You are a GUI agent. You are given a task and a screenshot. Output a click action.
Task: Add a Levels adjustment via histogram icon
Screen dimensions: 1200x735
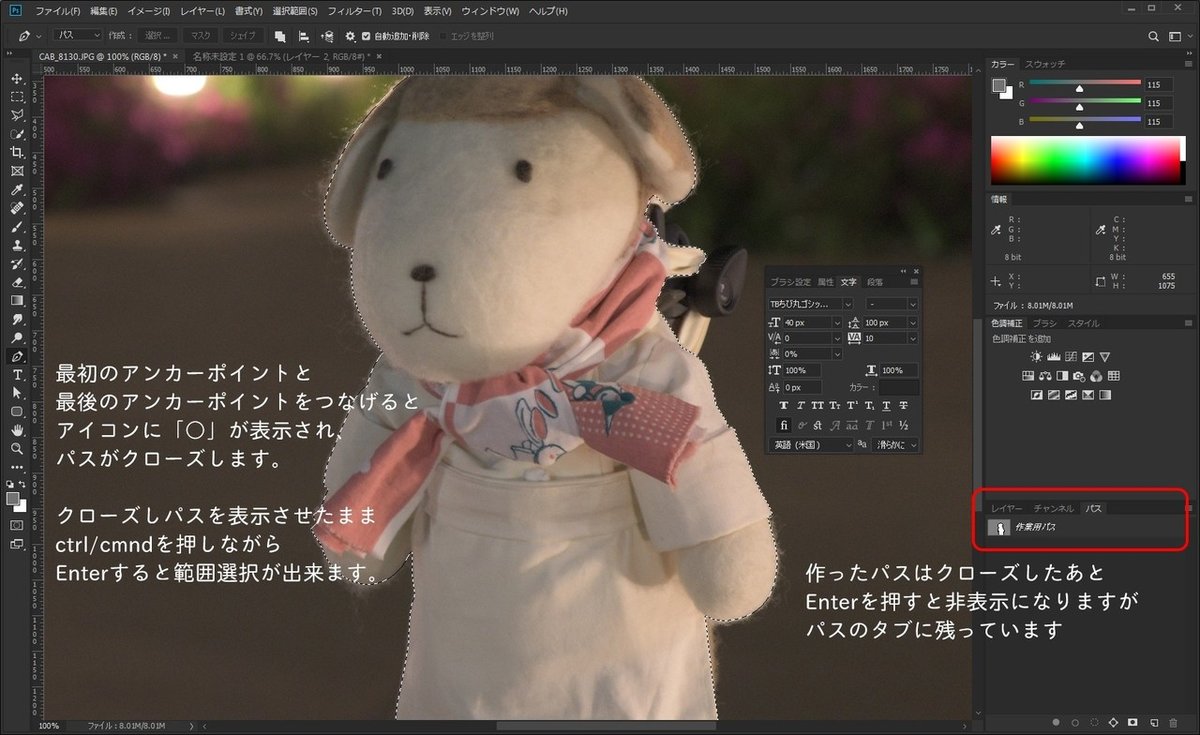click(1053, 357)
